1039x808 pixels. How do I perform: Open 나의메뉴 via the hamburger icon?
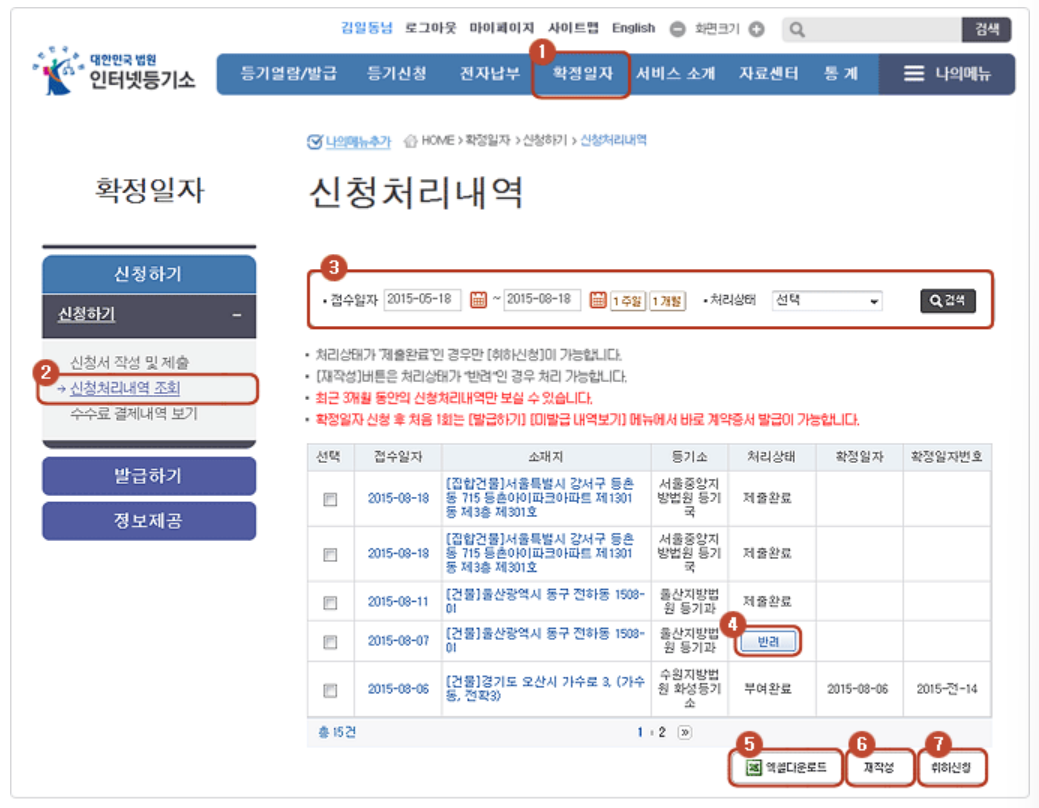[912, 73]
